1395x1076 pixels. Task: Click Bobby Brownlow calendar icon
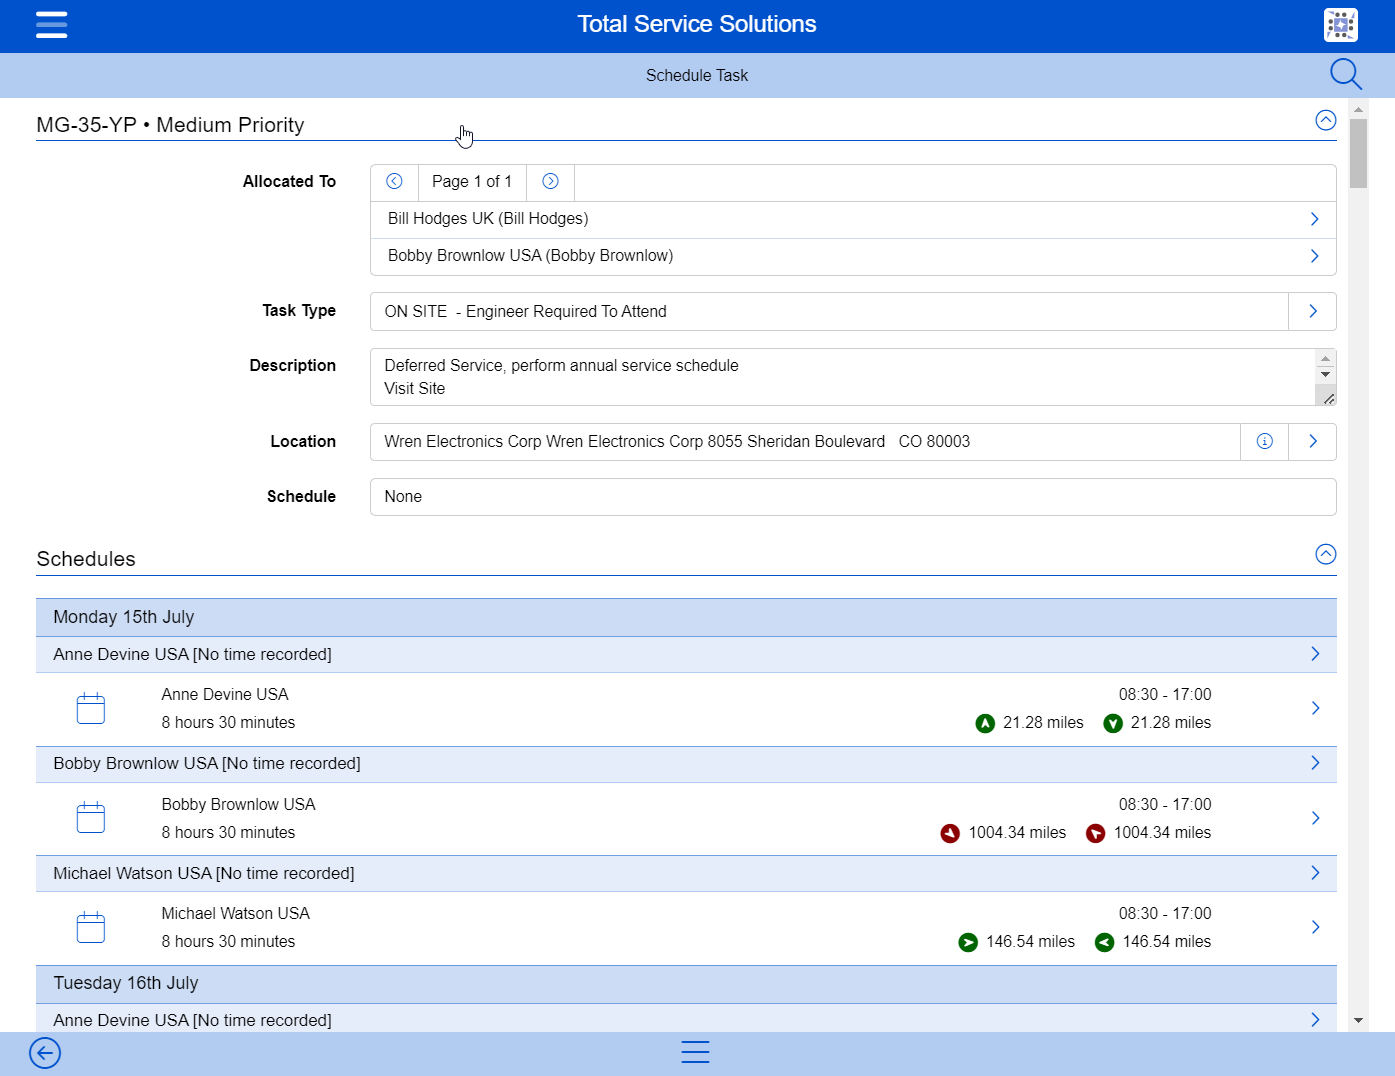tap(91, 818)
